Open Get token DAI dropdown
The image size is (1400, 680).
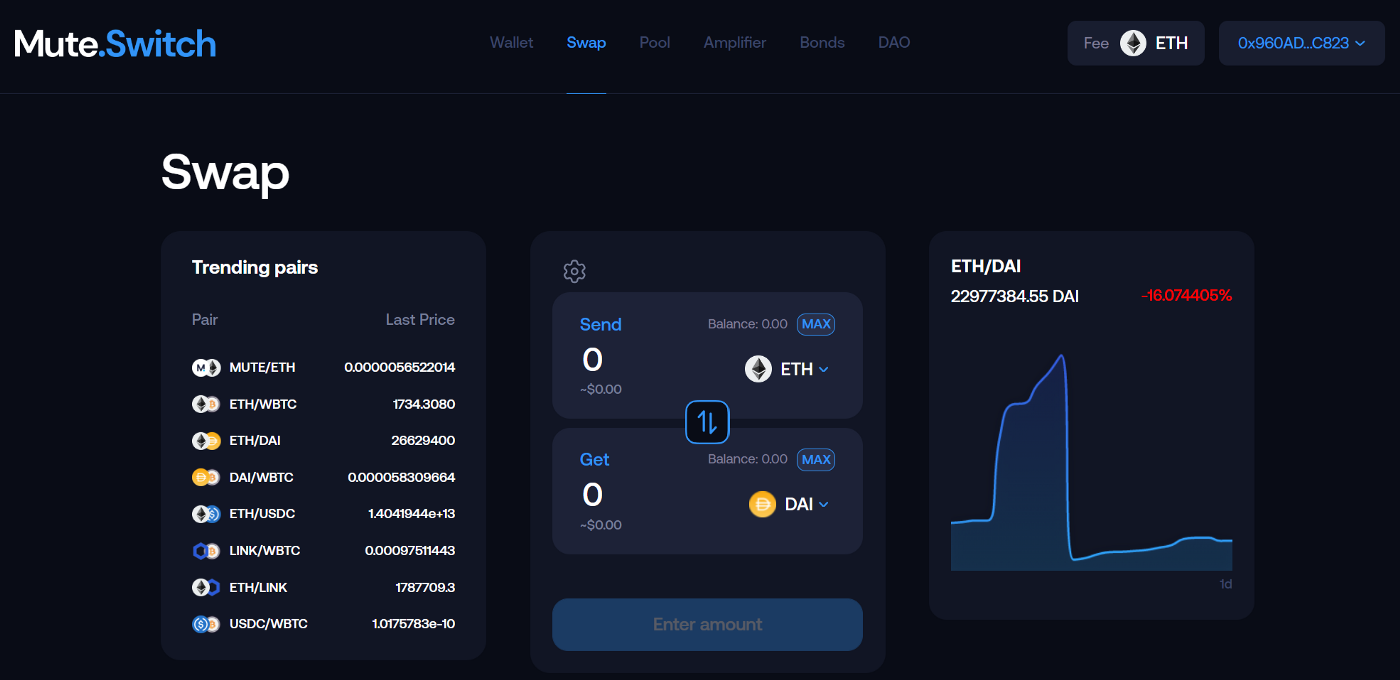click(x=789, y=504)
